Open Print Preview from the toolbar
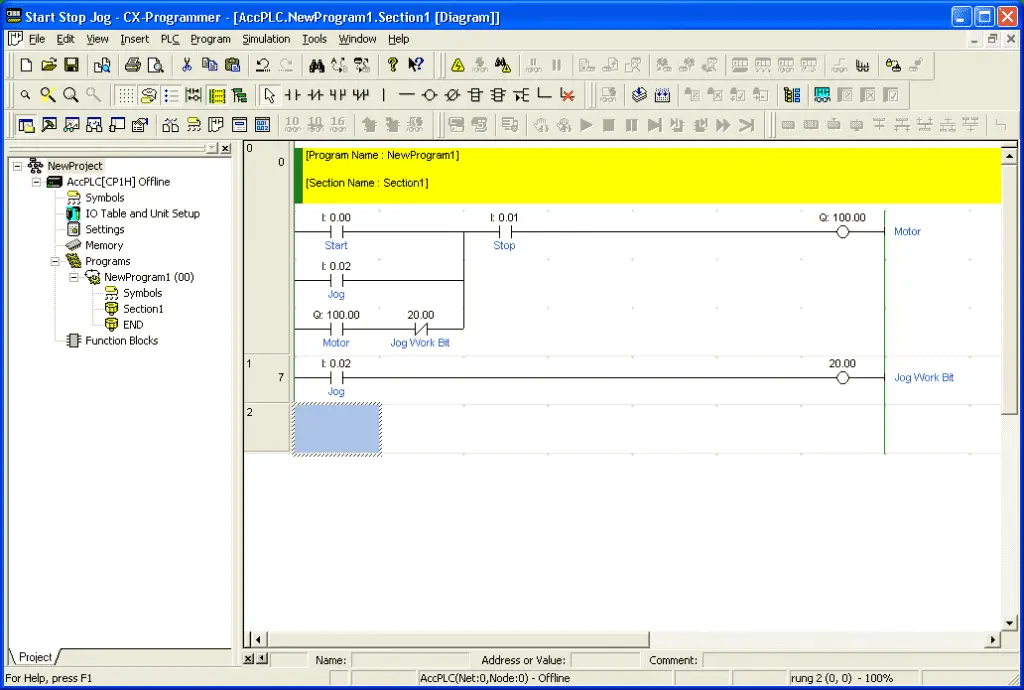The image size is (1024, 690). pyautogui.click(x=155, y=65)
